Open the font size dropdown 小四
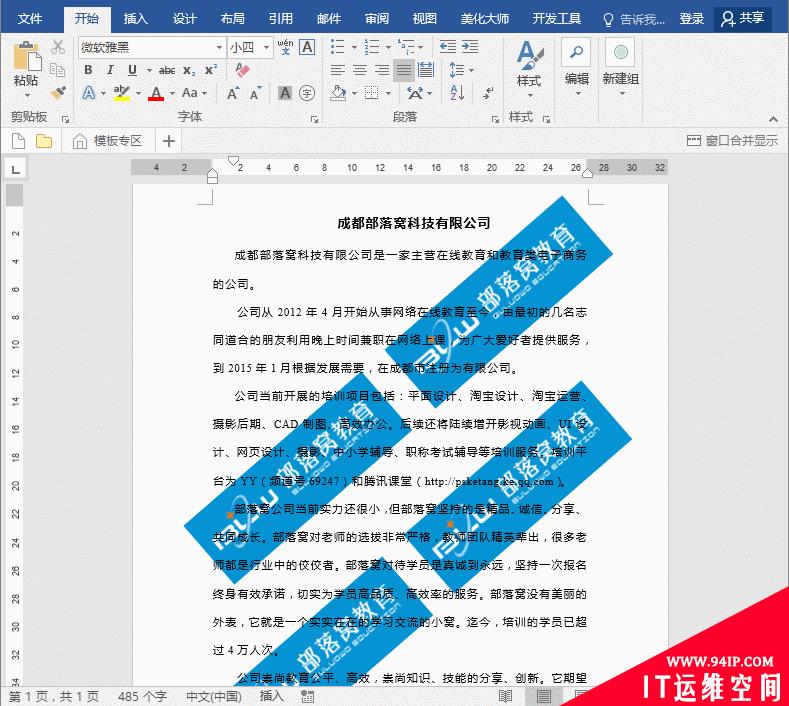Screen dimensions: 789x706 pyautogui.click(x=266, y=47)
